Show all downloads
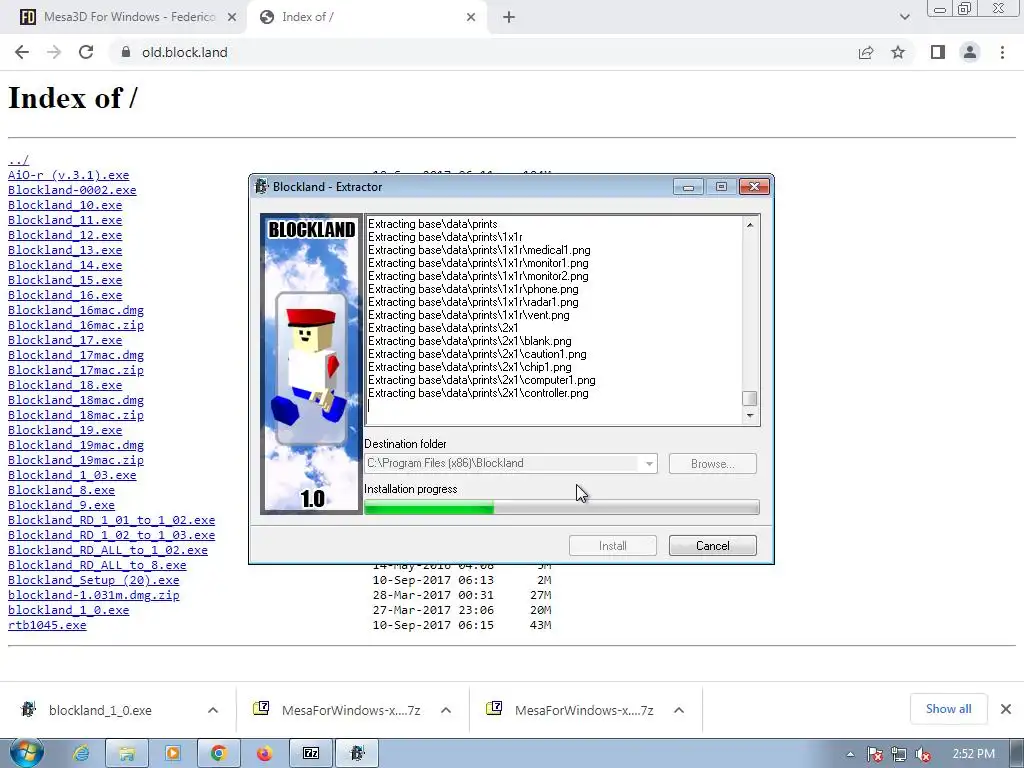The width and height of the screenshot is (1024, 768). pyautogui.click(x=948, y=709)
